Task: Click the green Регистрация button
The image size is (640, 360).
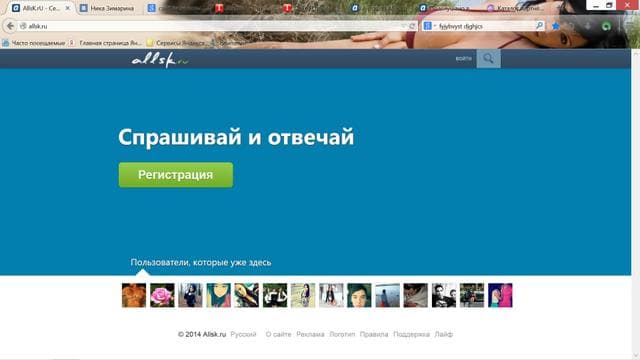Action: pyautogui.click(x=176, y=175)
